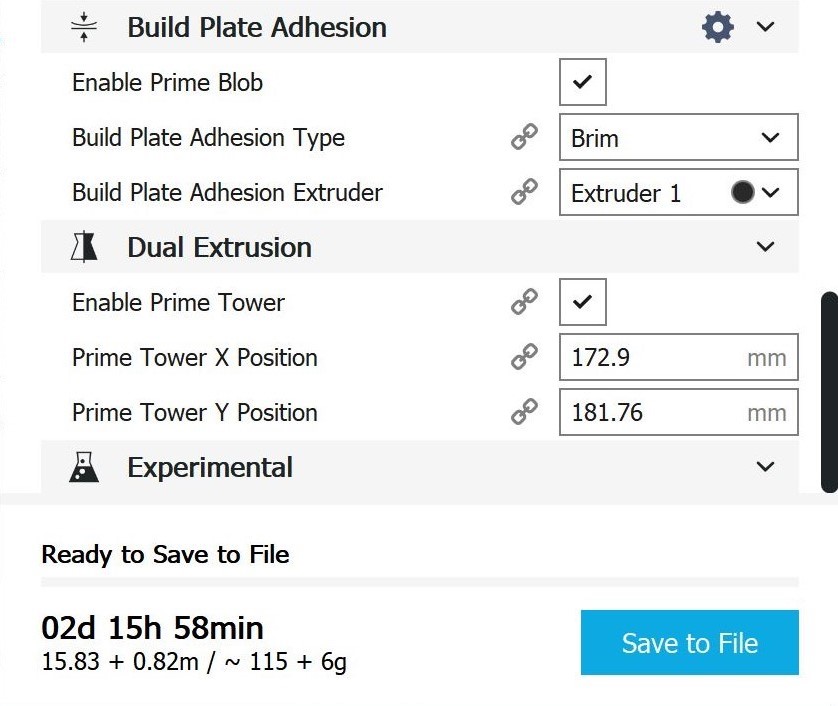Collapse the Dual Extrusion section chevron

tap(766, 247)
